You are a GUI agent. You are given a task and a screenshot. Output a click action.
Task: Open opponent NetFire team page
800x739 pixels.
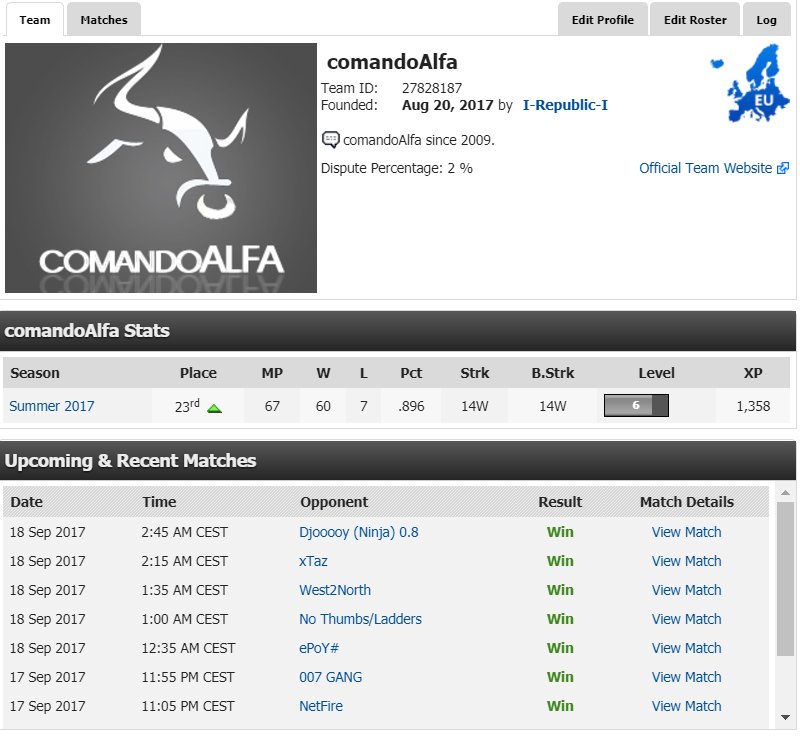(321, 706)
